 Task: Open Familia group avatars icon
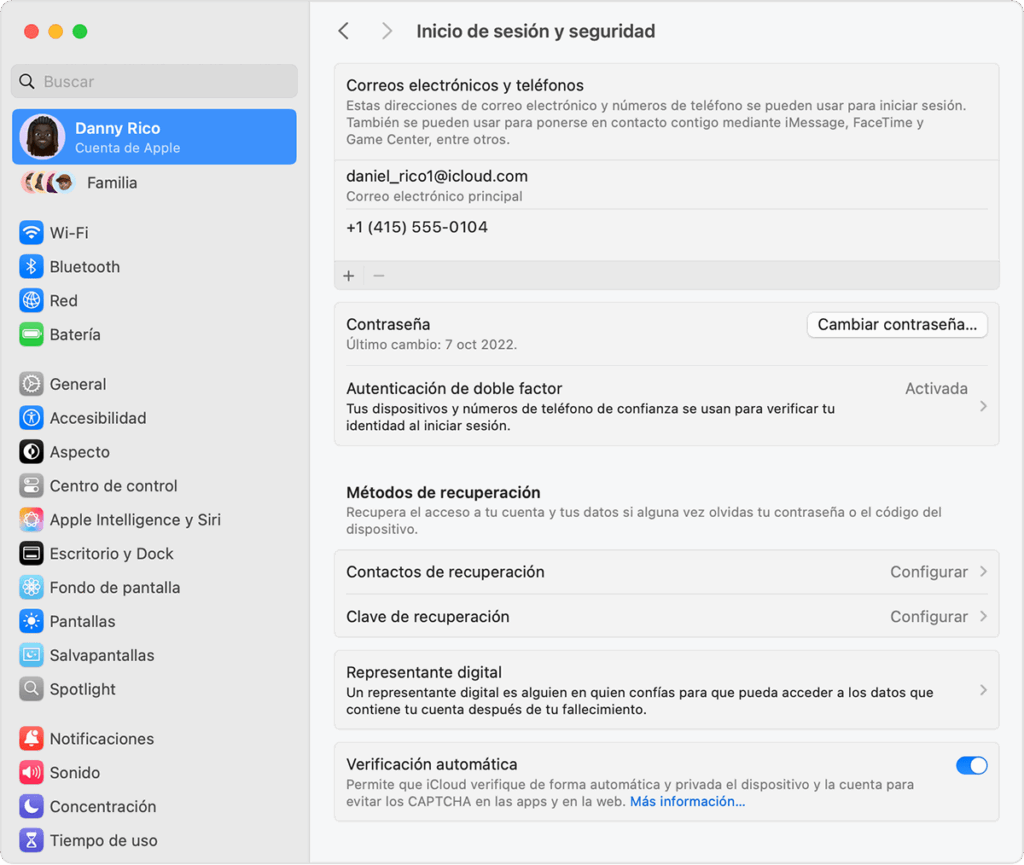click(x=48, y=183)
